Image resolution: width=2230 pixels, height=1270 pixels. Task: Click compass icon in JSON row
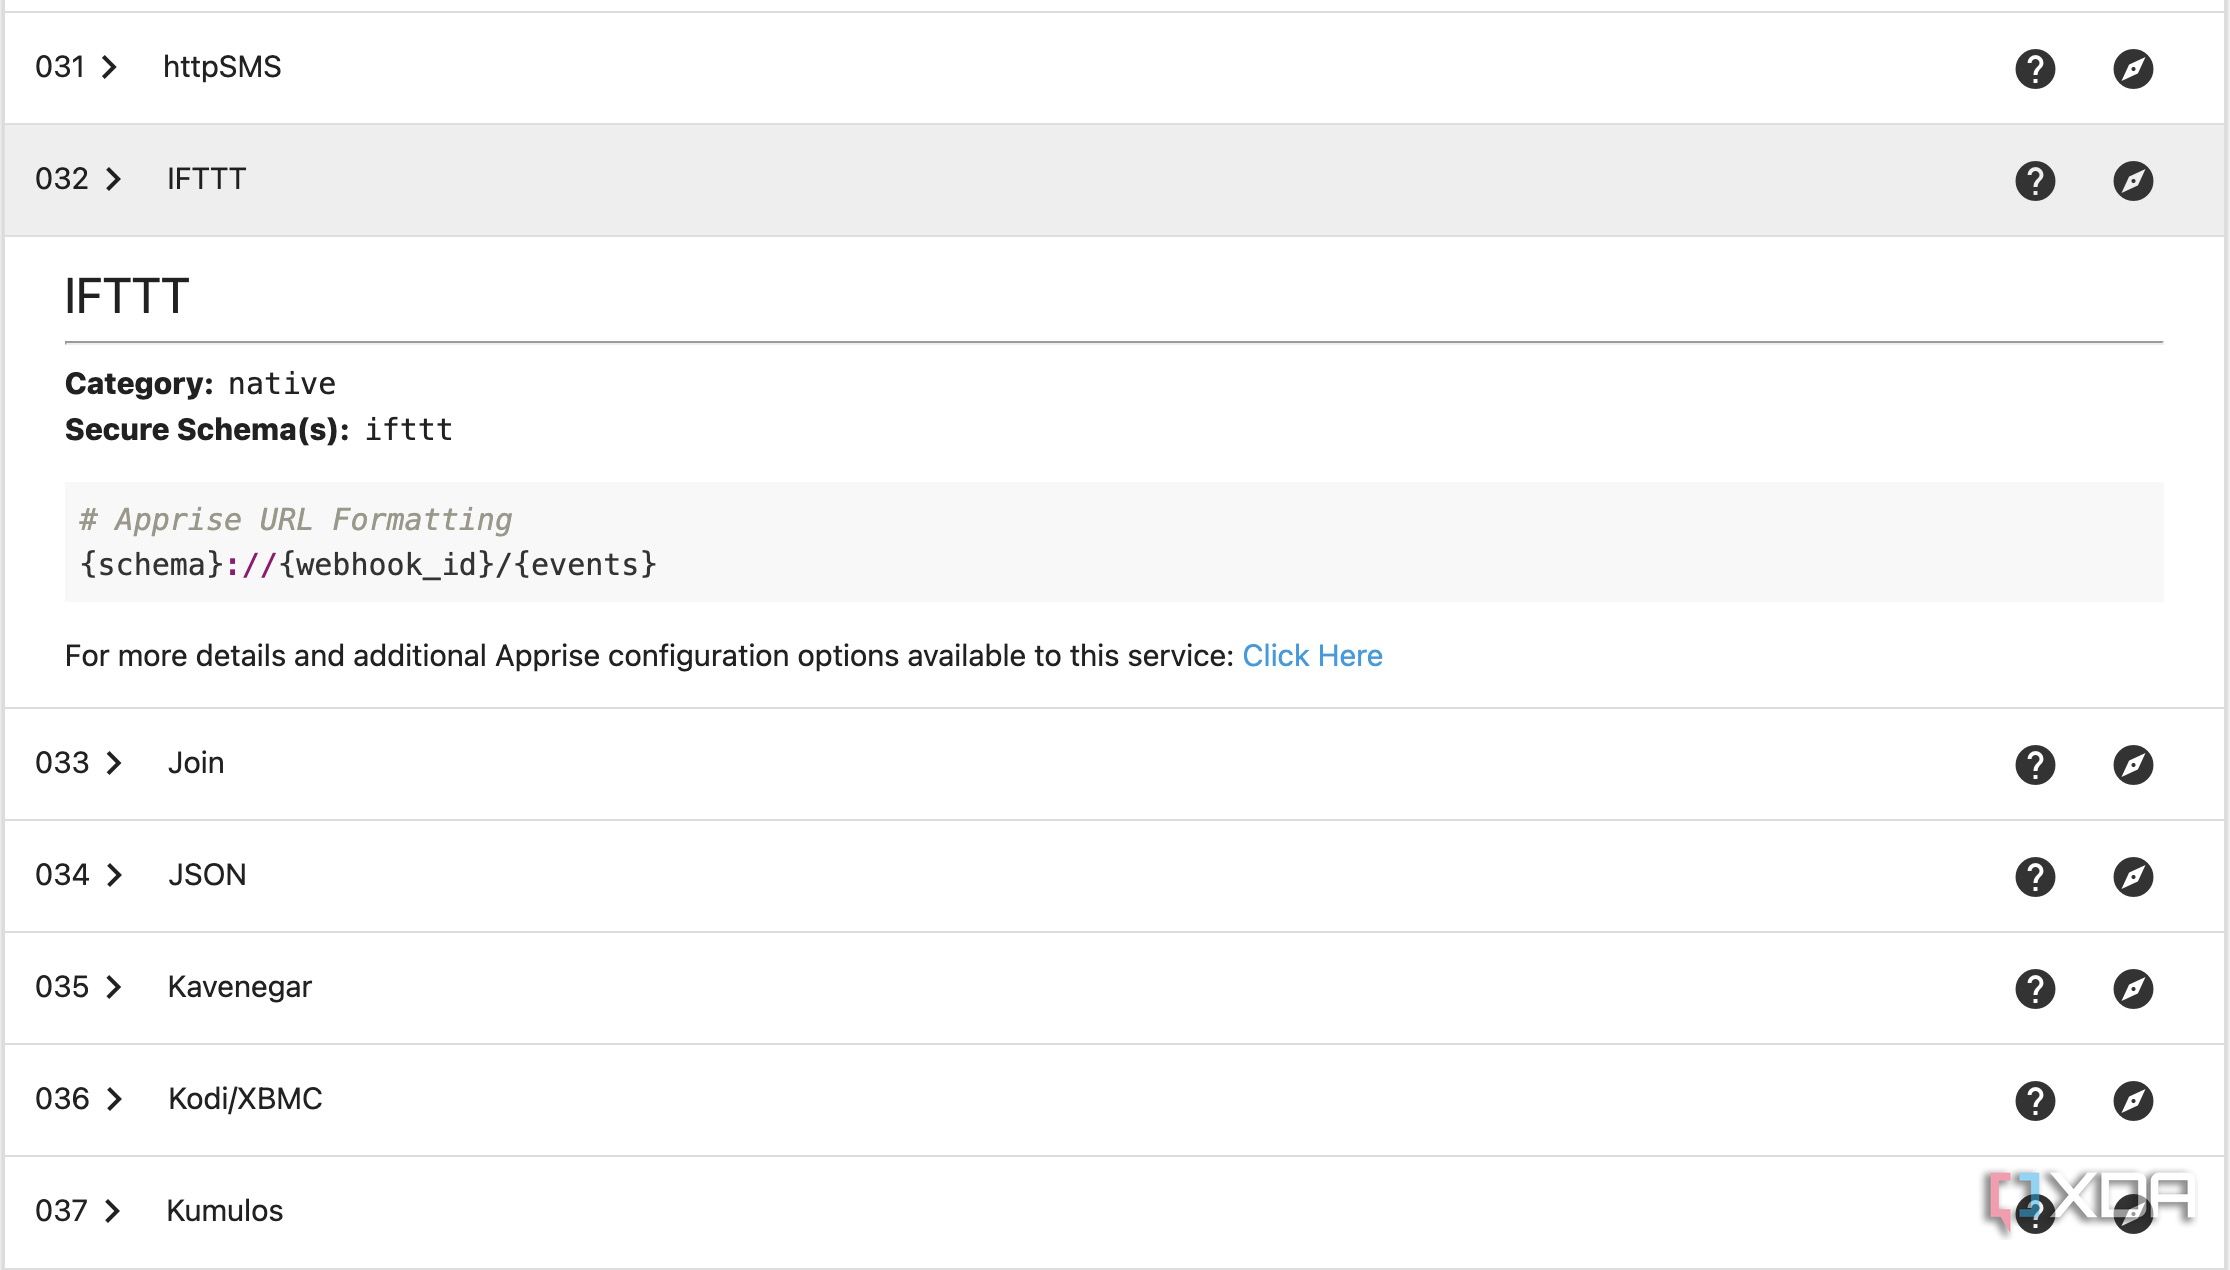pos(2132,877)
